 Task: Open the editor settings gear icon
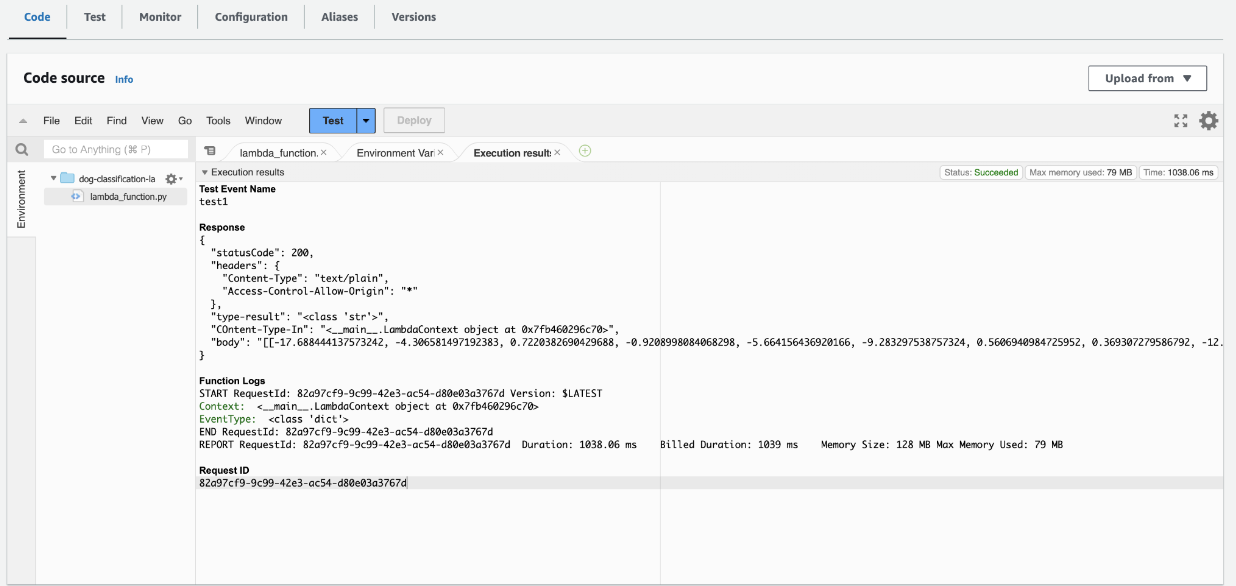pyautogui.click(x=1209, y=121)
